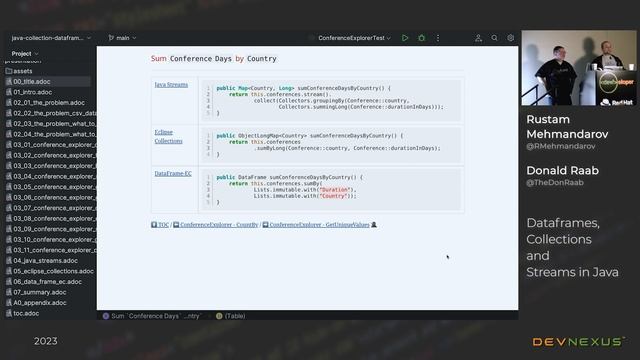Open 03_10_conference_explorer file
This screenshot has width=640, height=360.
[51, 240]
